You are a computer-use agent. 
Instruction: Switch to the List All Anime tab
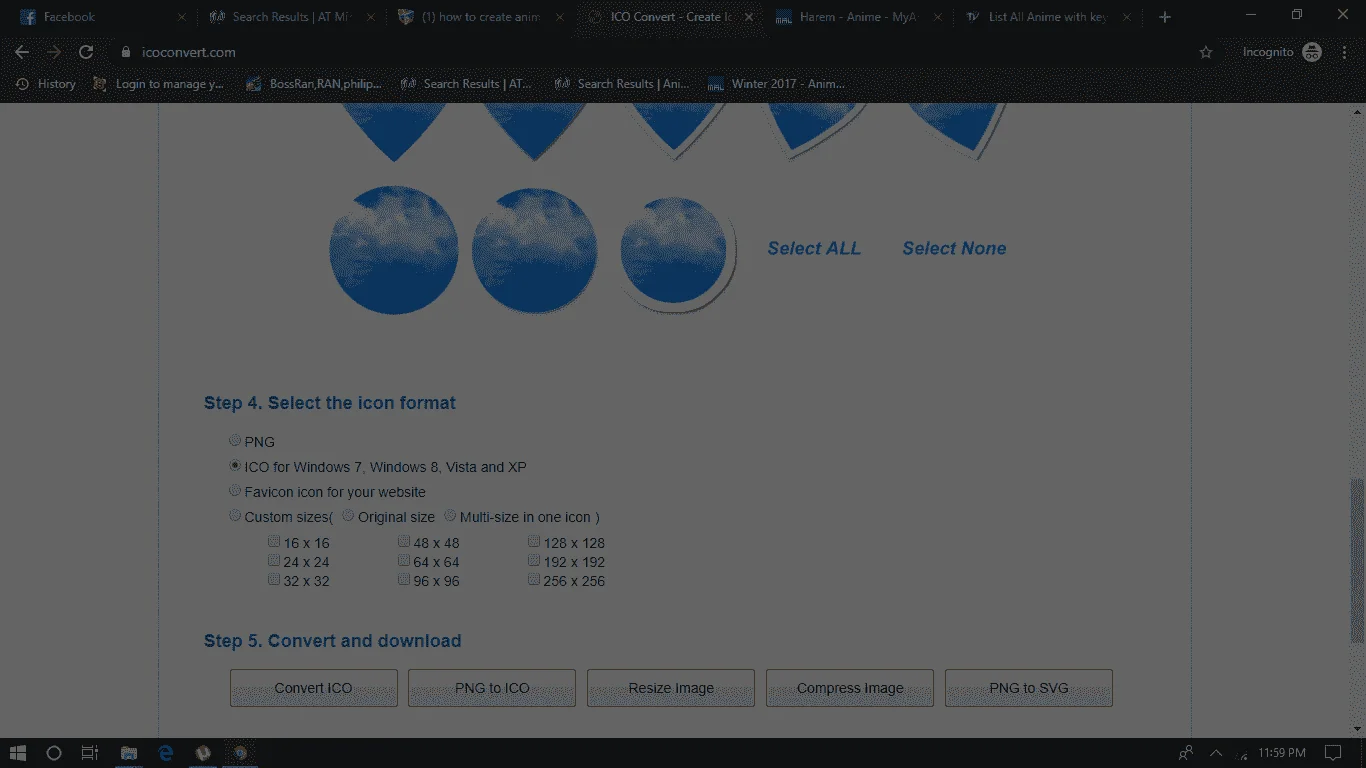(1047, 17)
